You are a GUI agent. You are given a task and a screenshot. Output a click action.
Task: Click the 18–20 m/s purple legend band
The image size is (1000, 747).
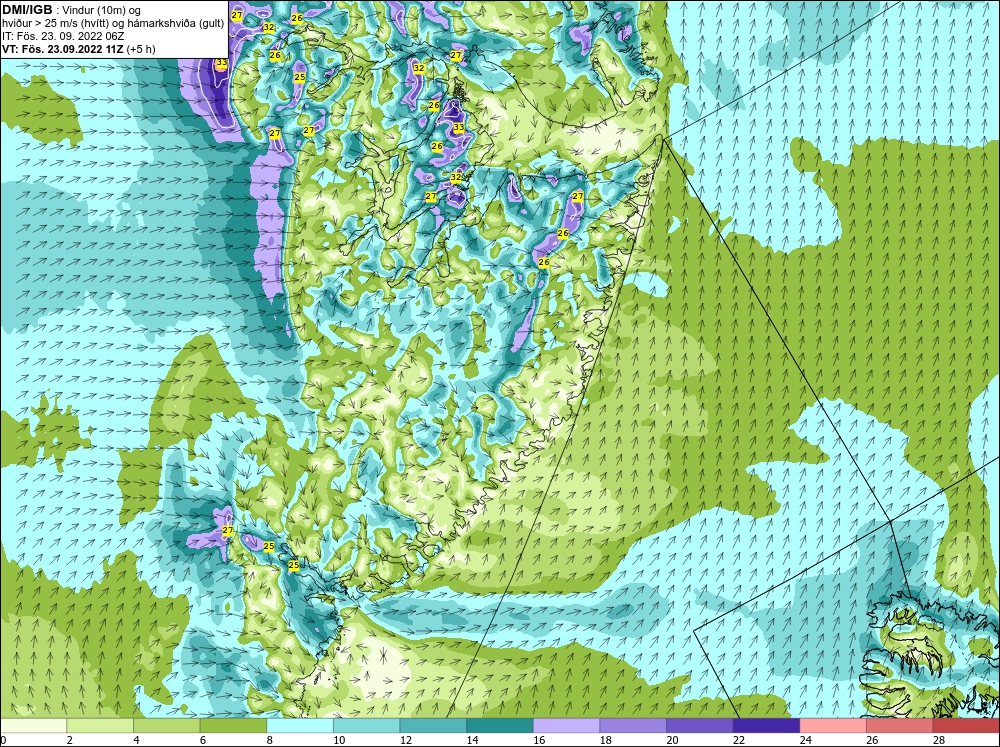tap(633, 726)
